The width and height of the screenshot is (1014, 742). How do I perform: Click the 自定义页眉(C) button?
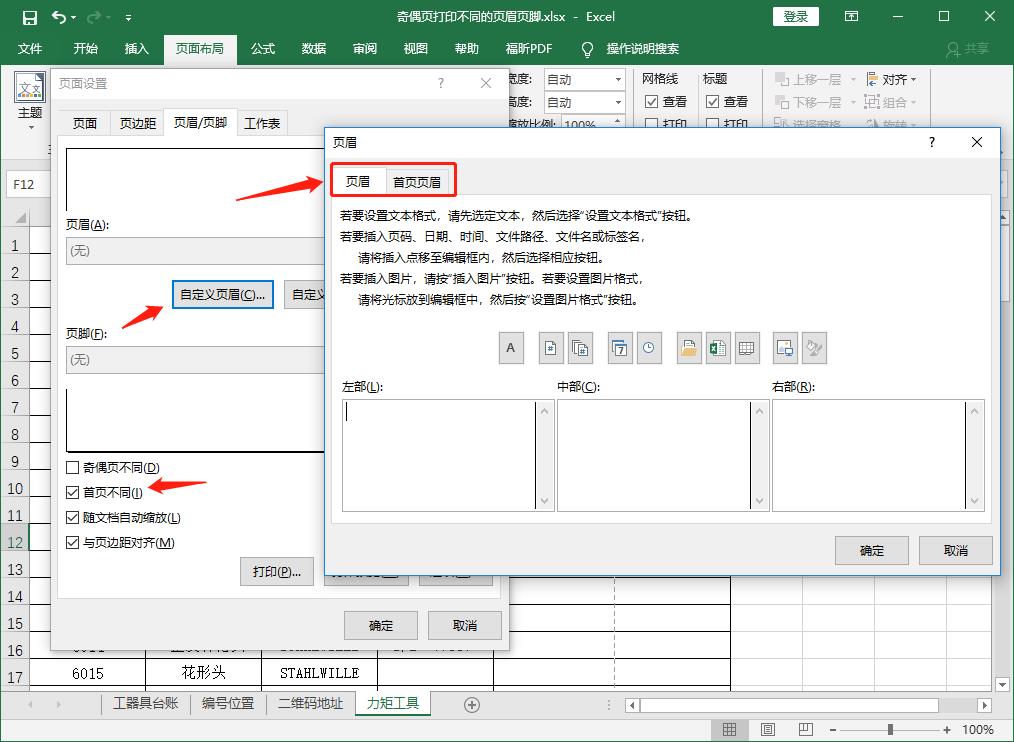(222, 294)
